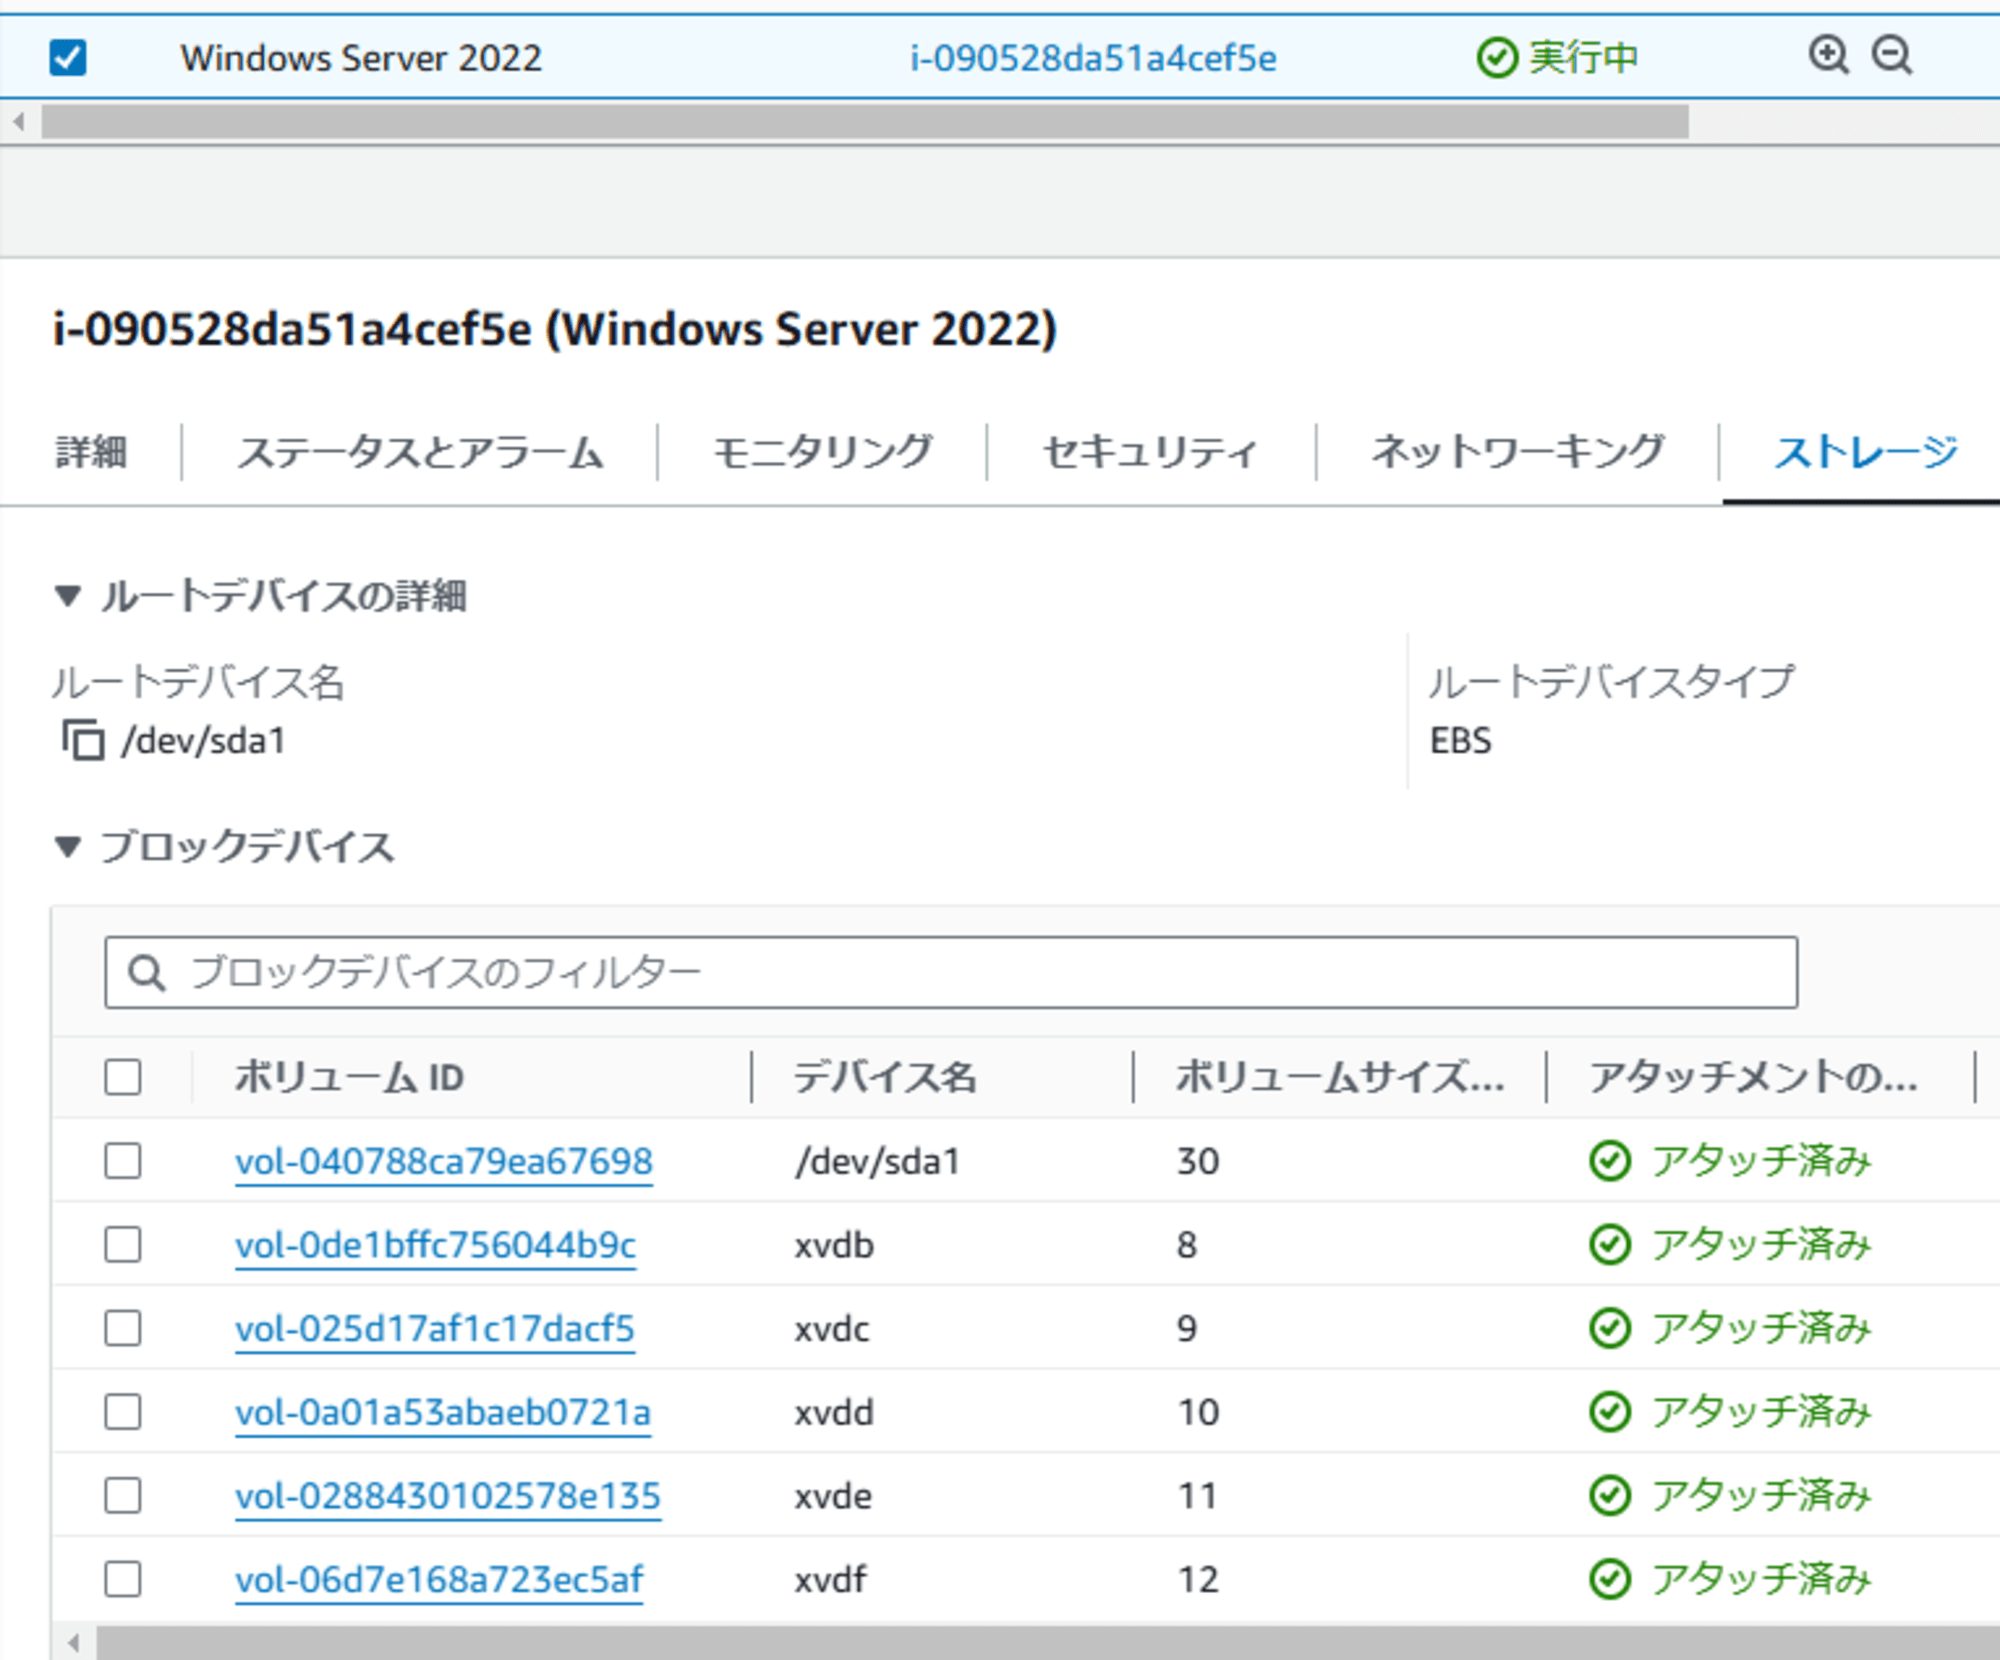Copy the root device name /dev/sda1
The width and height of the screenshot is (2000, 1660).
[83, 740]
